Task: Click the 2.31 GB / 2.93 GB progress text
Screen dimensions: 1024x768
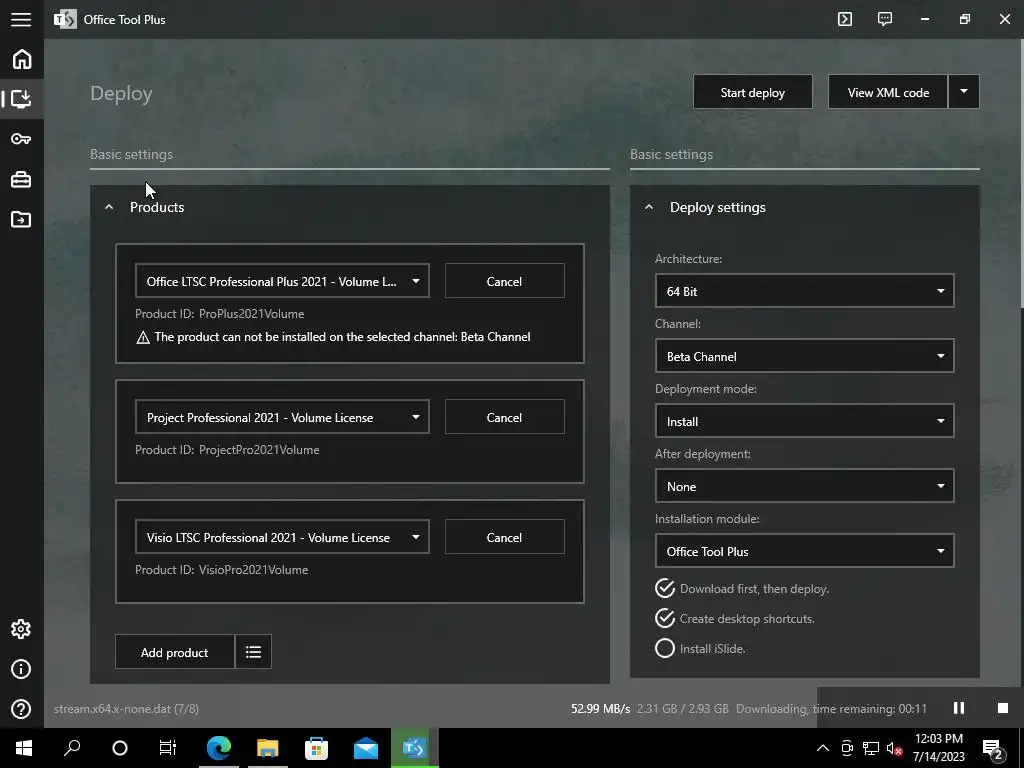Action: tap(682, 709)
